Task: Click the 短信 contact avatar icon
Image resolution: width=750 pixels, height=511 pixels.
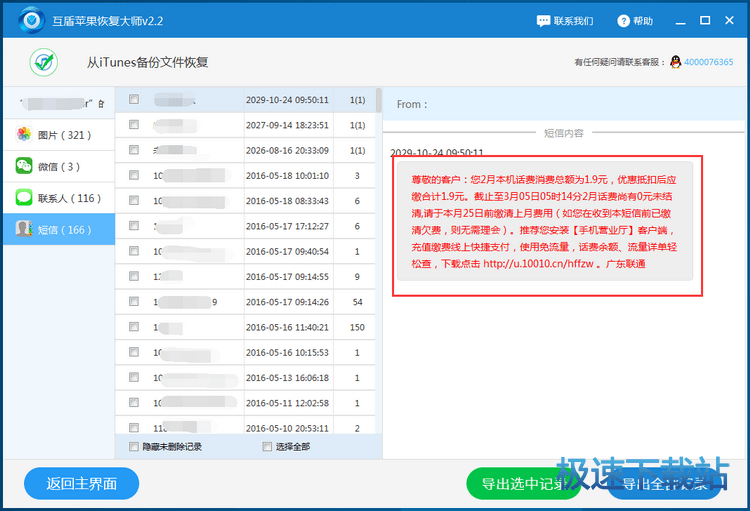Action: (x=24, y=229)
